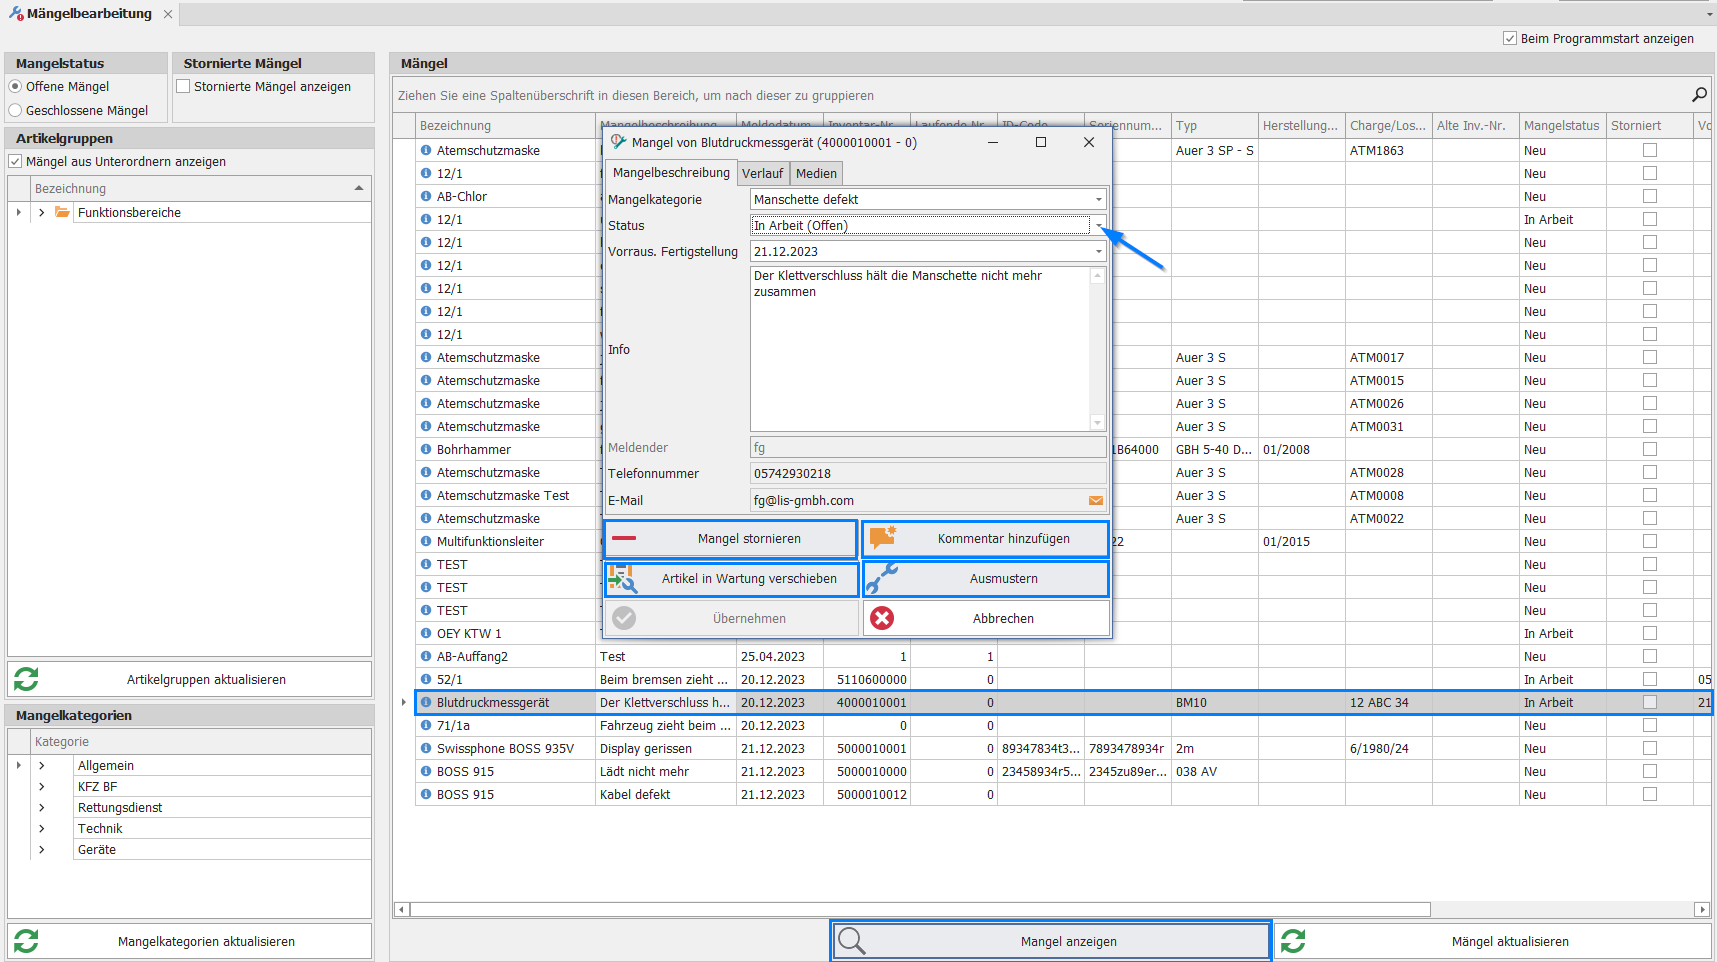Click the Telefonnummer input field

tap(927, 474)
